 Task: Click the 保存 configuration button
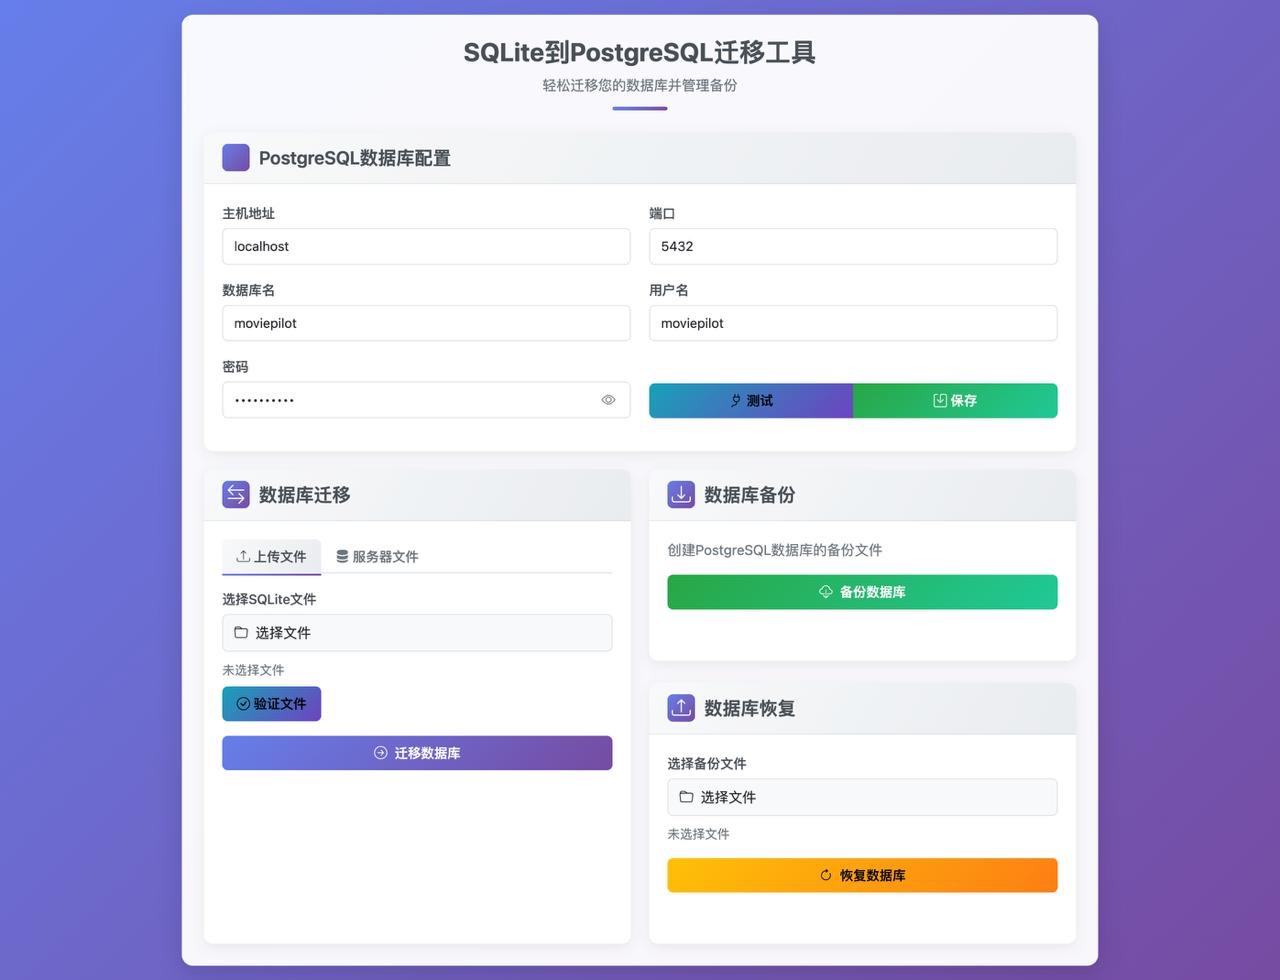click(x=955, y=401)
